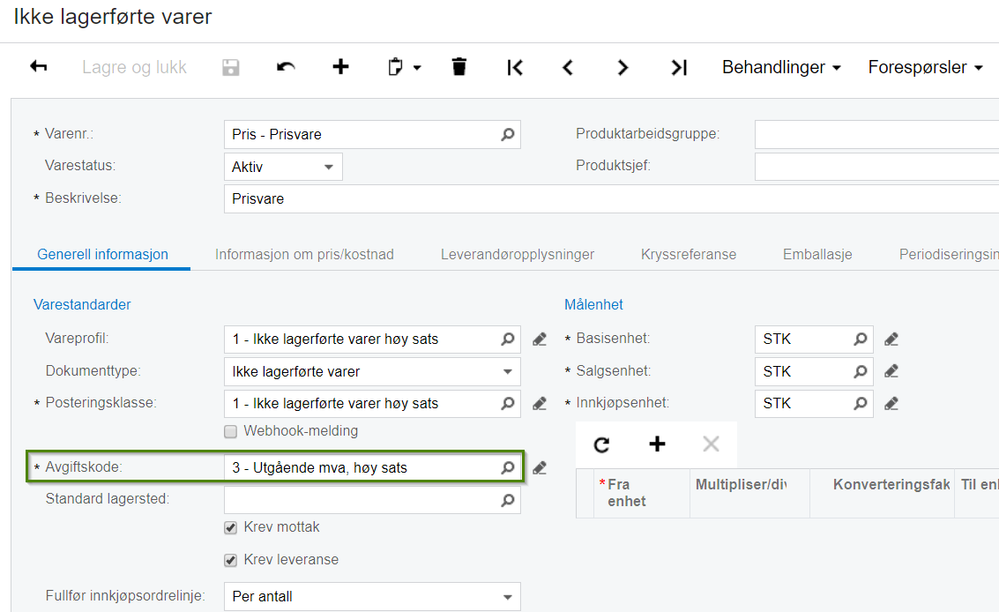Refresh the unit conversion grid
This screenshot has height=612, width=999.
click(x=602, y=445)
